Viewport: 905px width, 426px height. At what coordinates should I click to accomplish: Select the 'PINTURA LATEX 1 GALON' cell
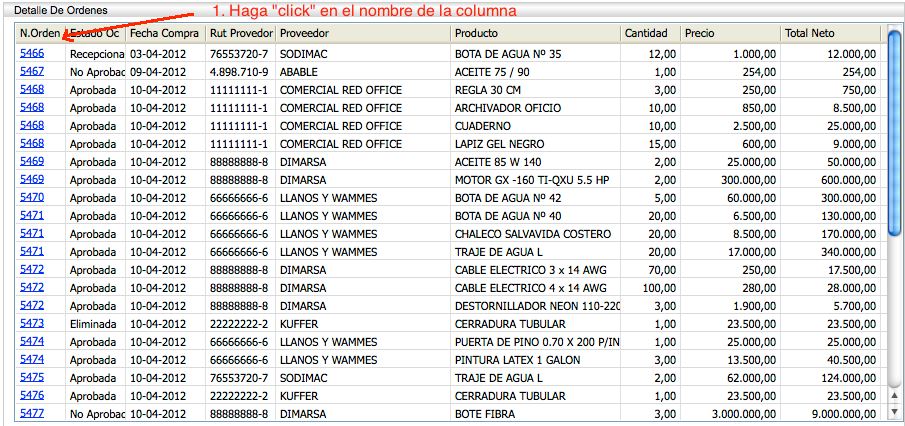(x=536, y=360)
